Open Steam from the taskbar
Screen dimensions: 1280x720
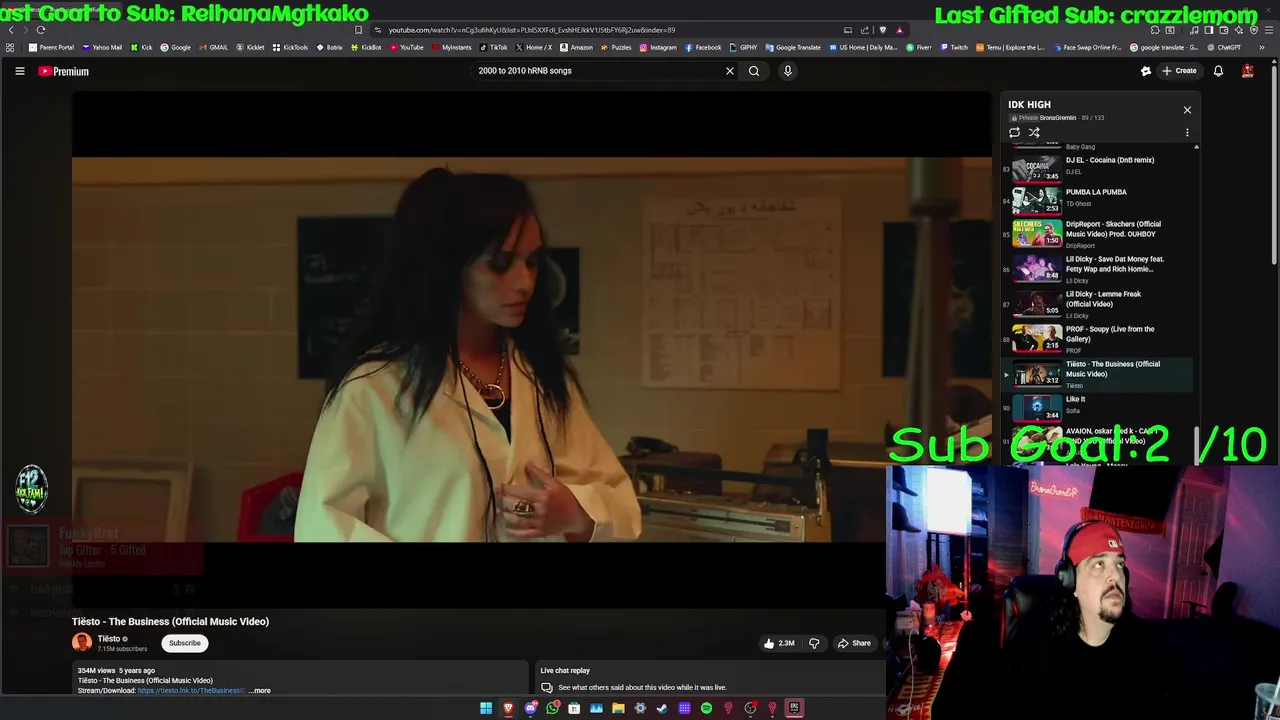(662, 708)
